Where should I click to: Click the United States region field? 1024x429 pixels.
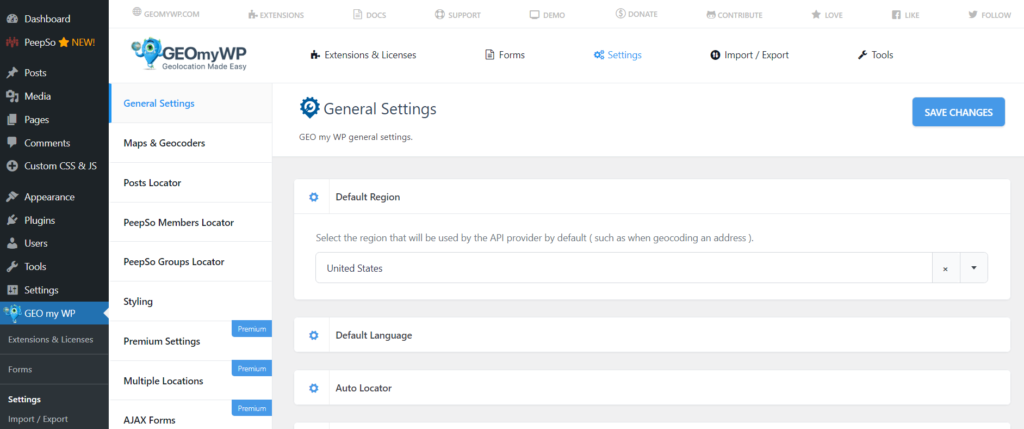coord(624,268)
